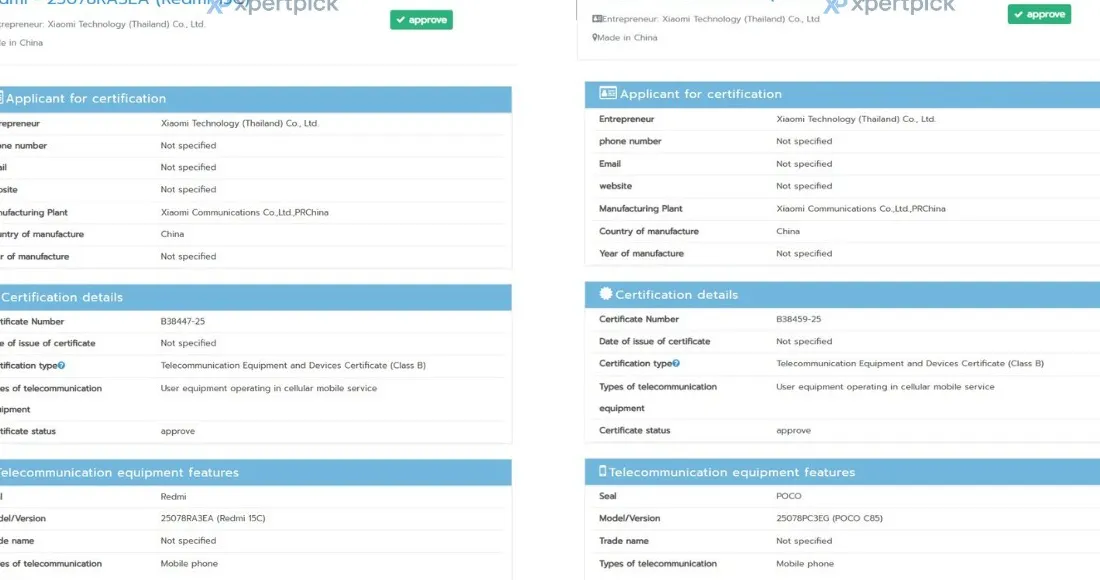Select the Telecommunication equipment features header on Redmi page
The image size is (1100, 580).
tap(255, 473)
